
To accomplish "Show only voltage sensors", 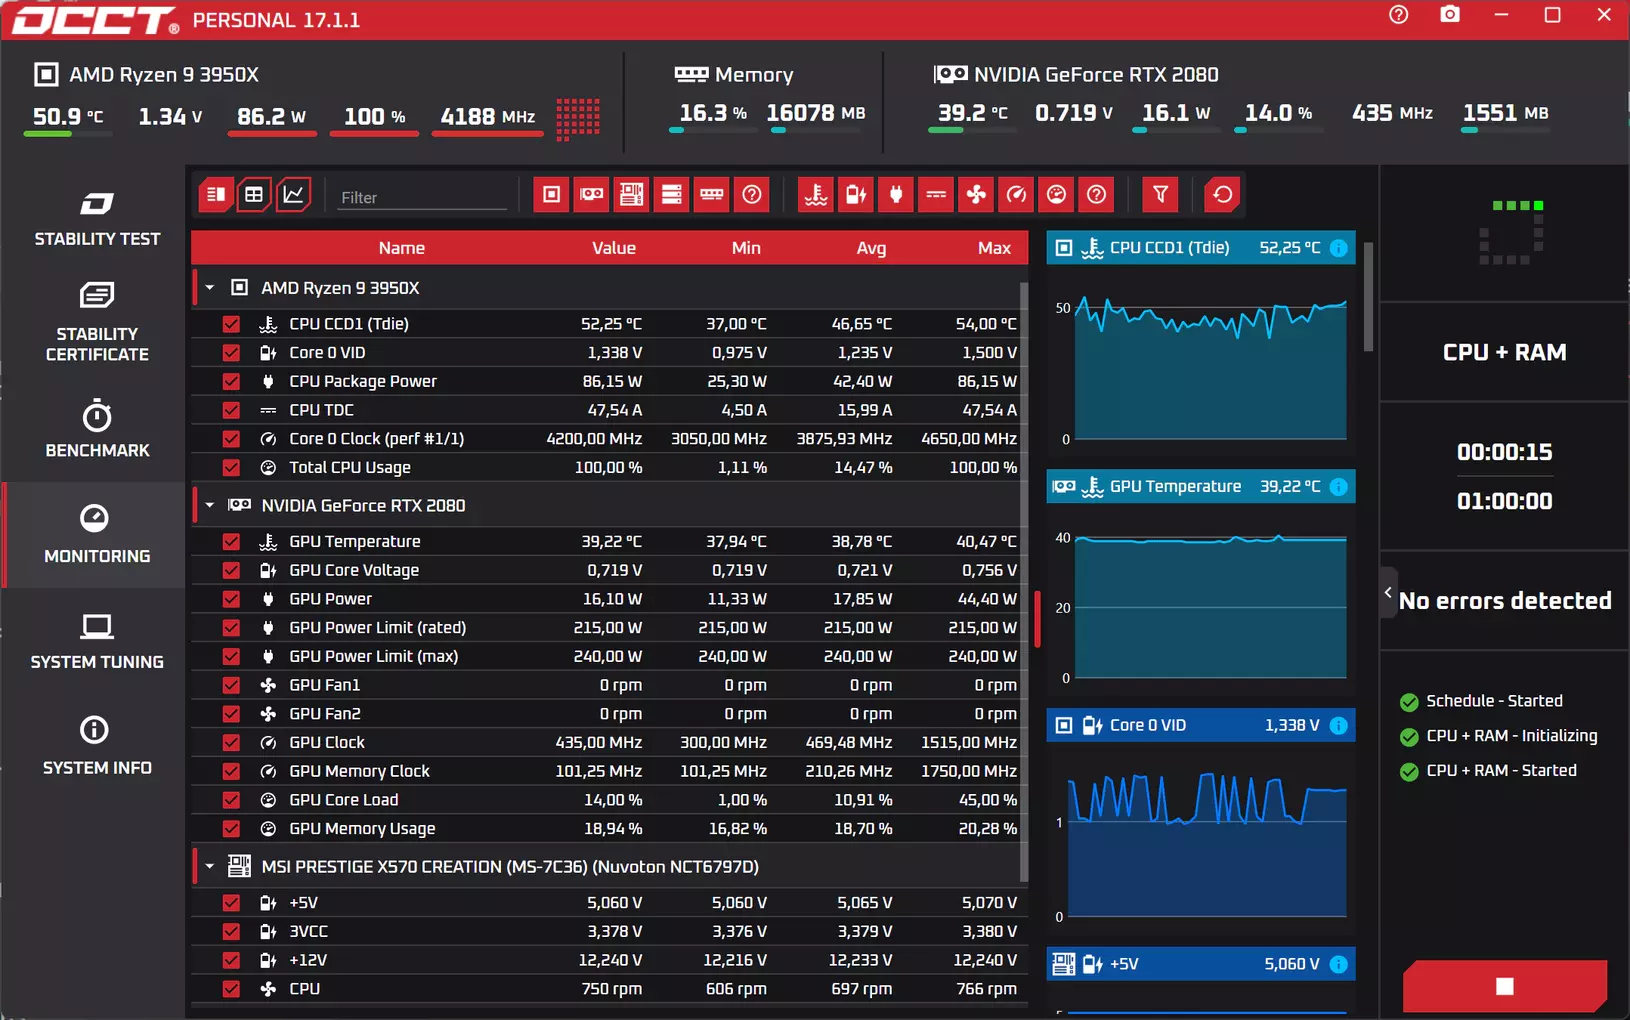I will (856, 195).
